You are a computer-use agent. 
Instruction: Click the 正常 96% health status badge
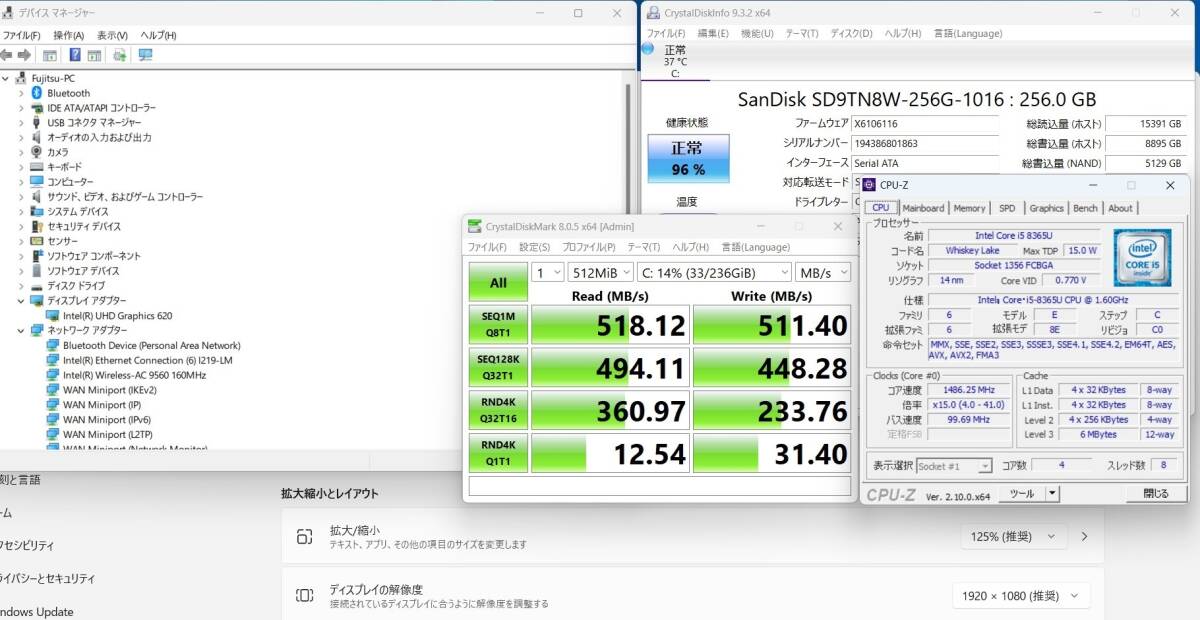688,156
